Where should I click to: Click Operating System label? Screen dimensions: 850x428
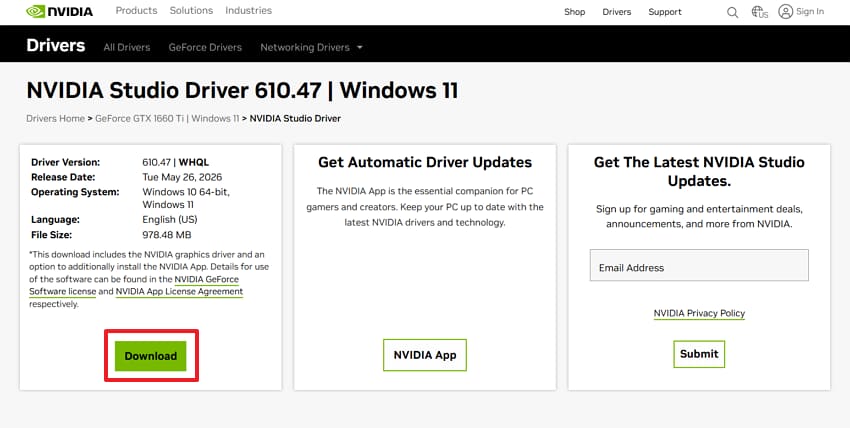[75, 192]
